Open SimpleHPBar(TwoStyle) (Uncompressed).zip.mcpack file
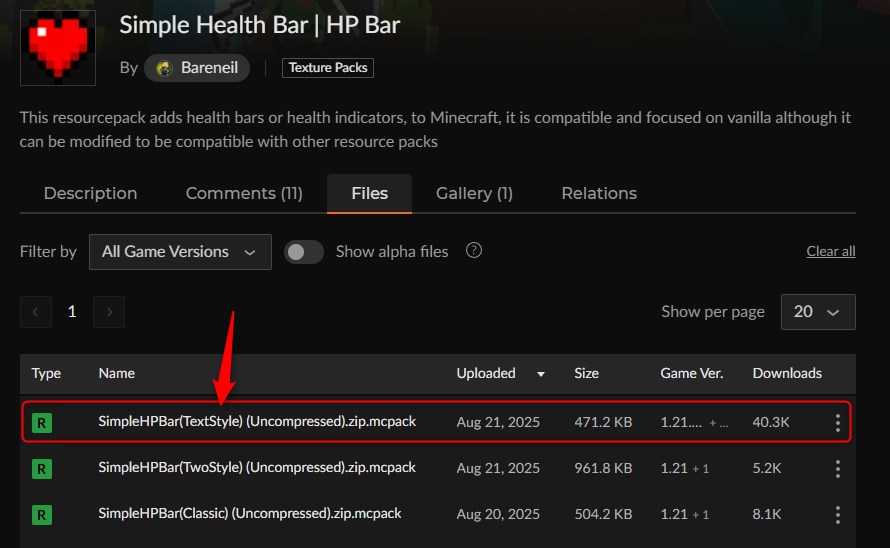The width and height of the screenshot is (890, 548). pos(257,467)
